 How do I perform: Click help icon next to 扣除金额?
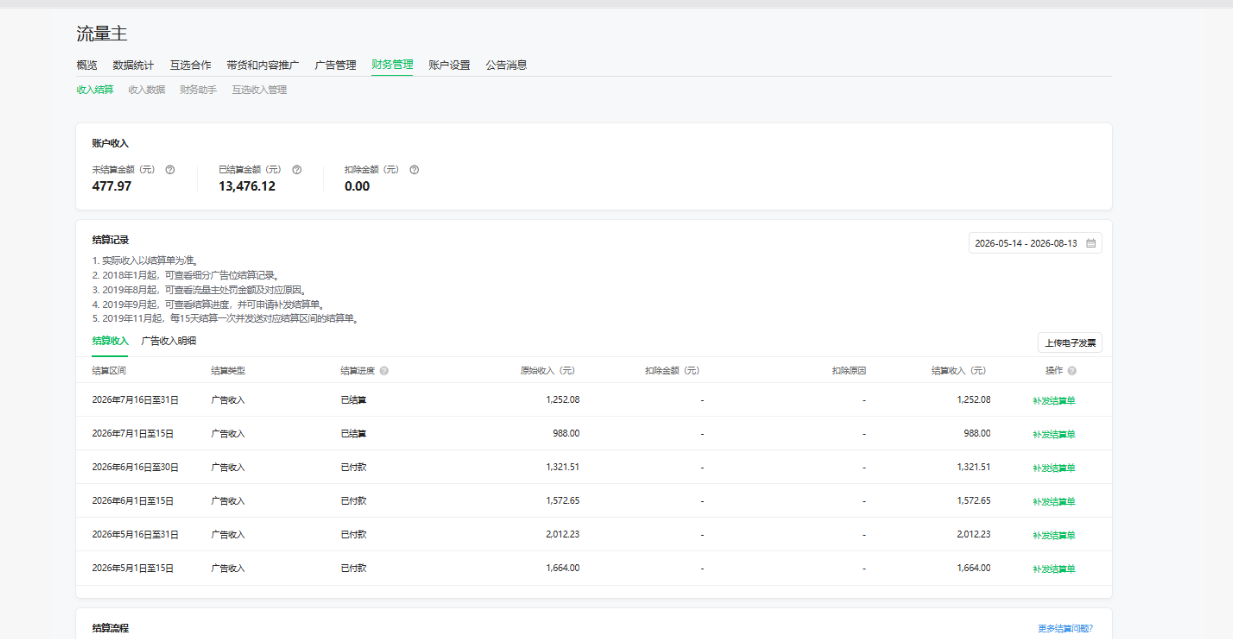[x=414, y=170]
